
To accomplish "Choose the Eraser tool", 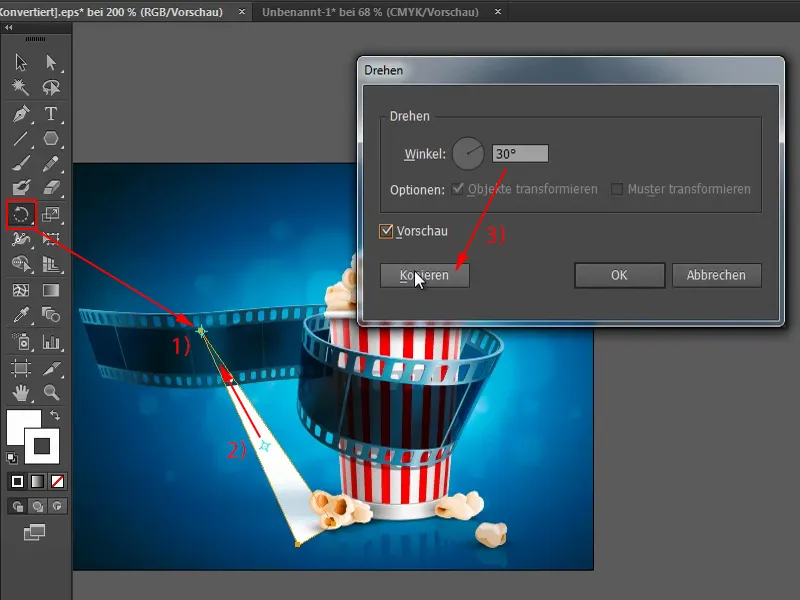I will (51, 188).
